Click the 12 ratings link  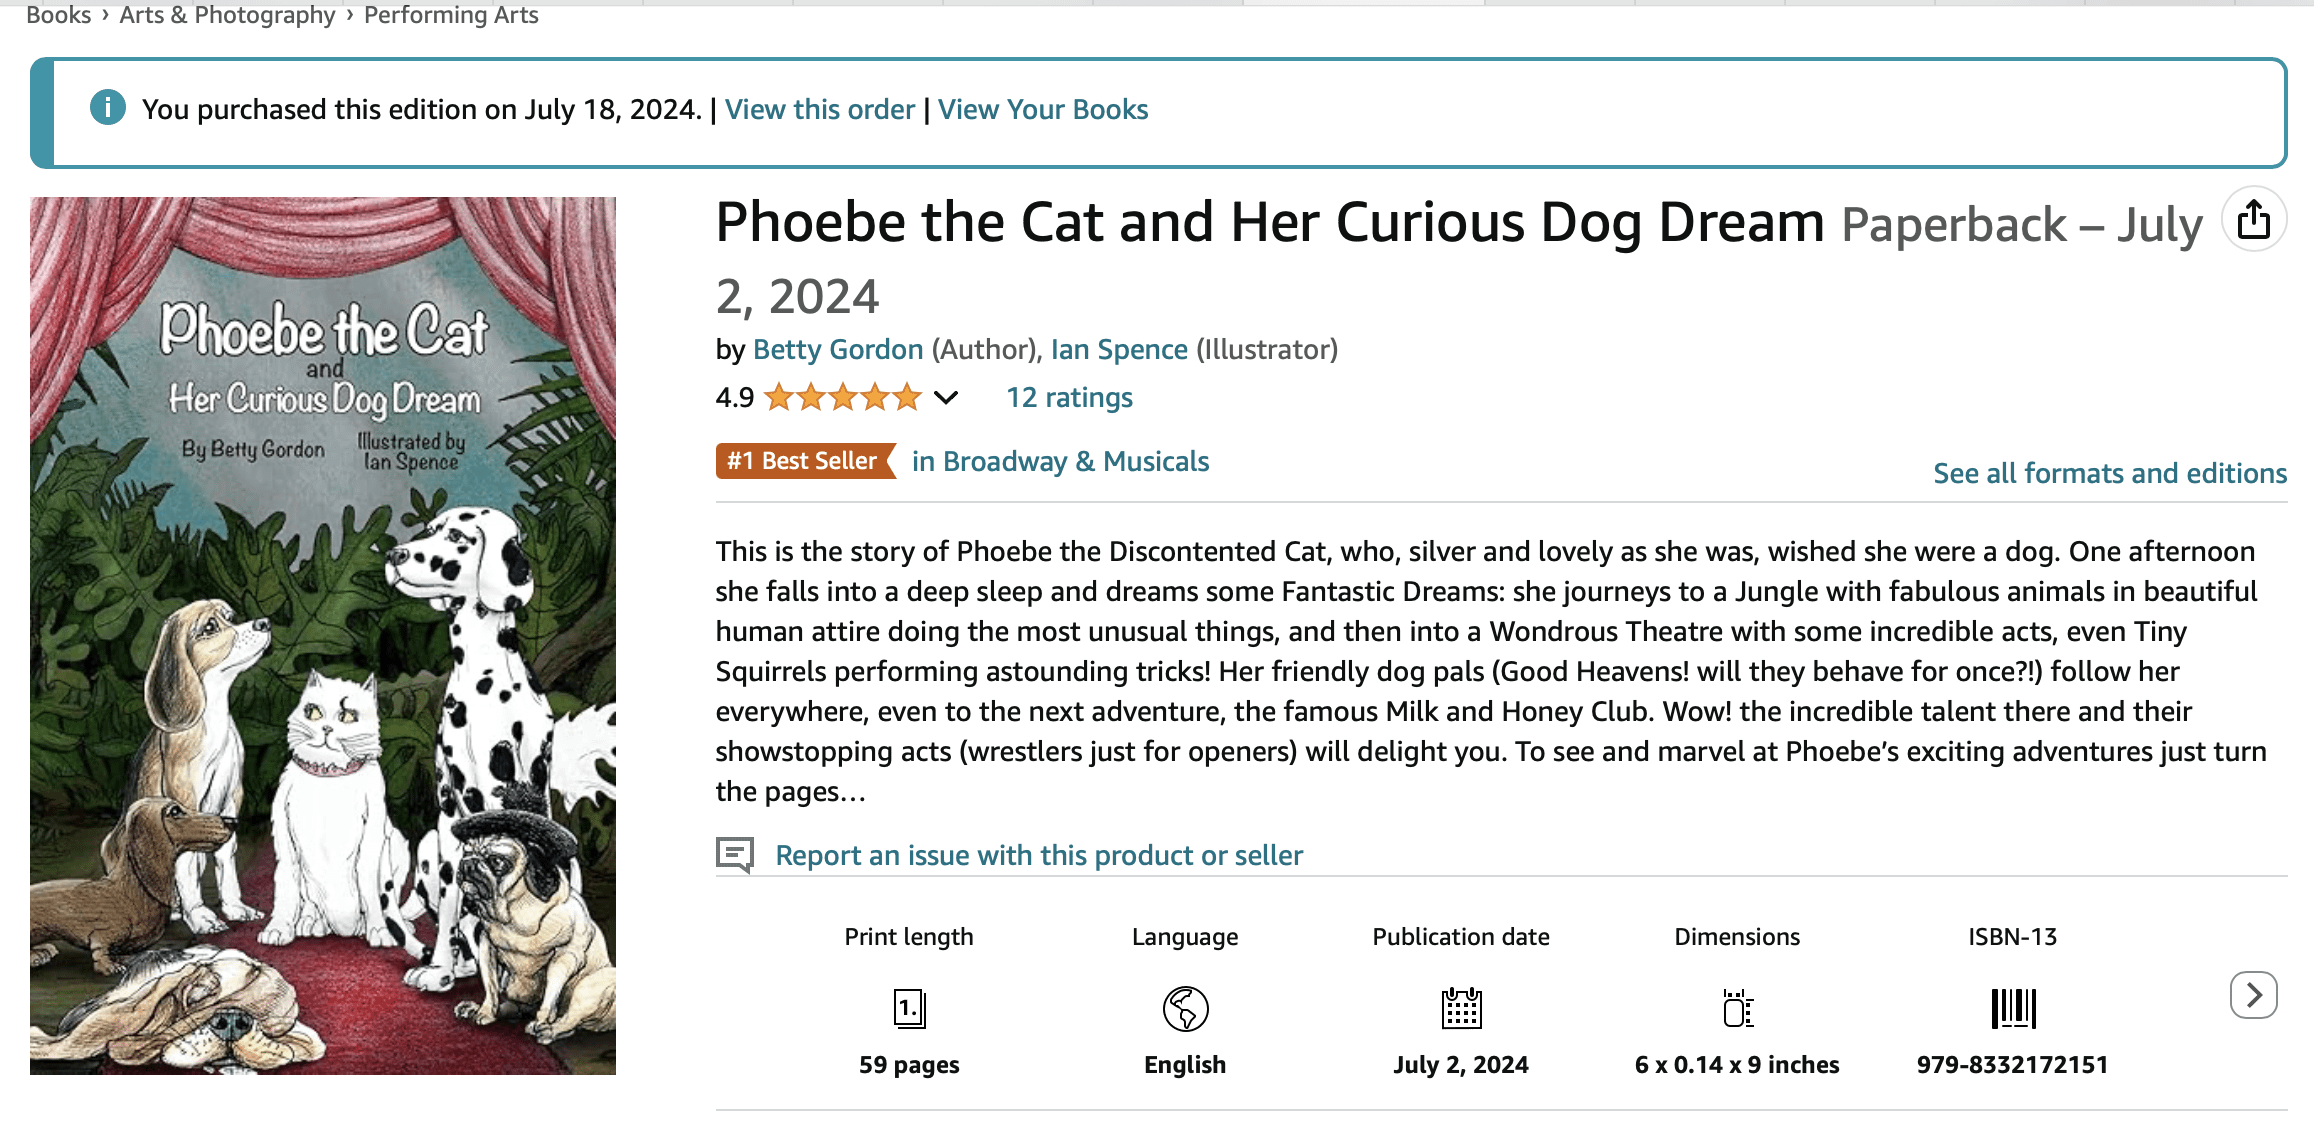coord(1069,397)
